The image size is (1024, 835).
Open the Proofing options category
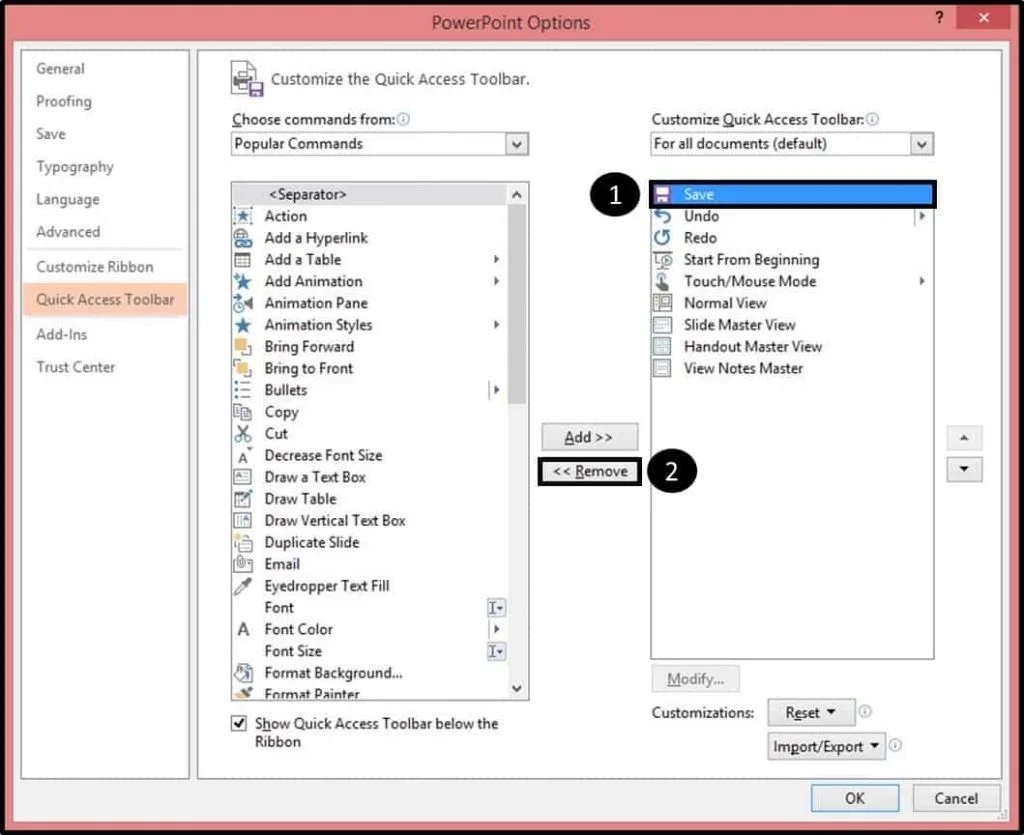click(64, 101)
